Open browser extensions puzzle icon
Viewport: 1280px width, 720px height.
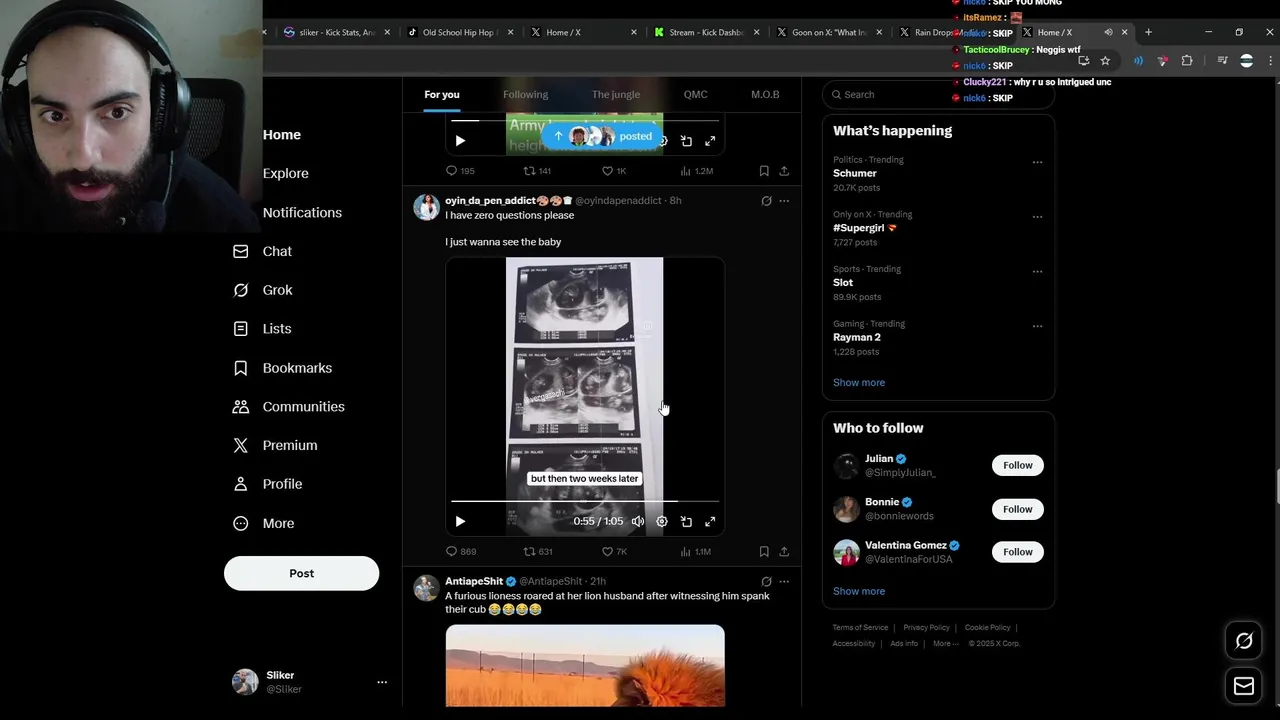(x=1187, y=61)
